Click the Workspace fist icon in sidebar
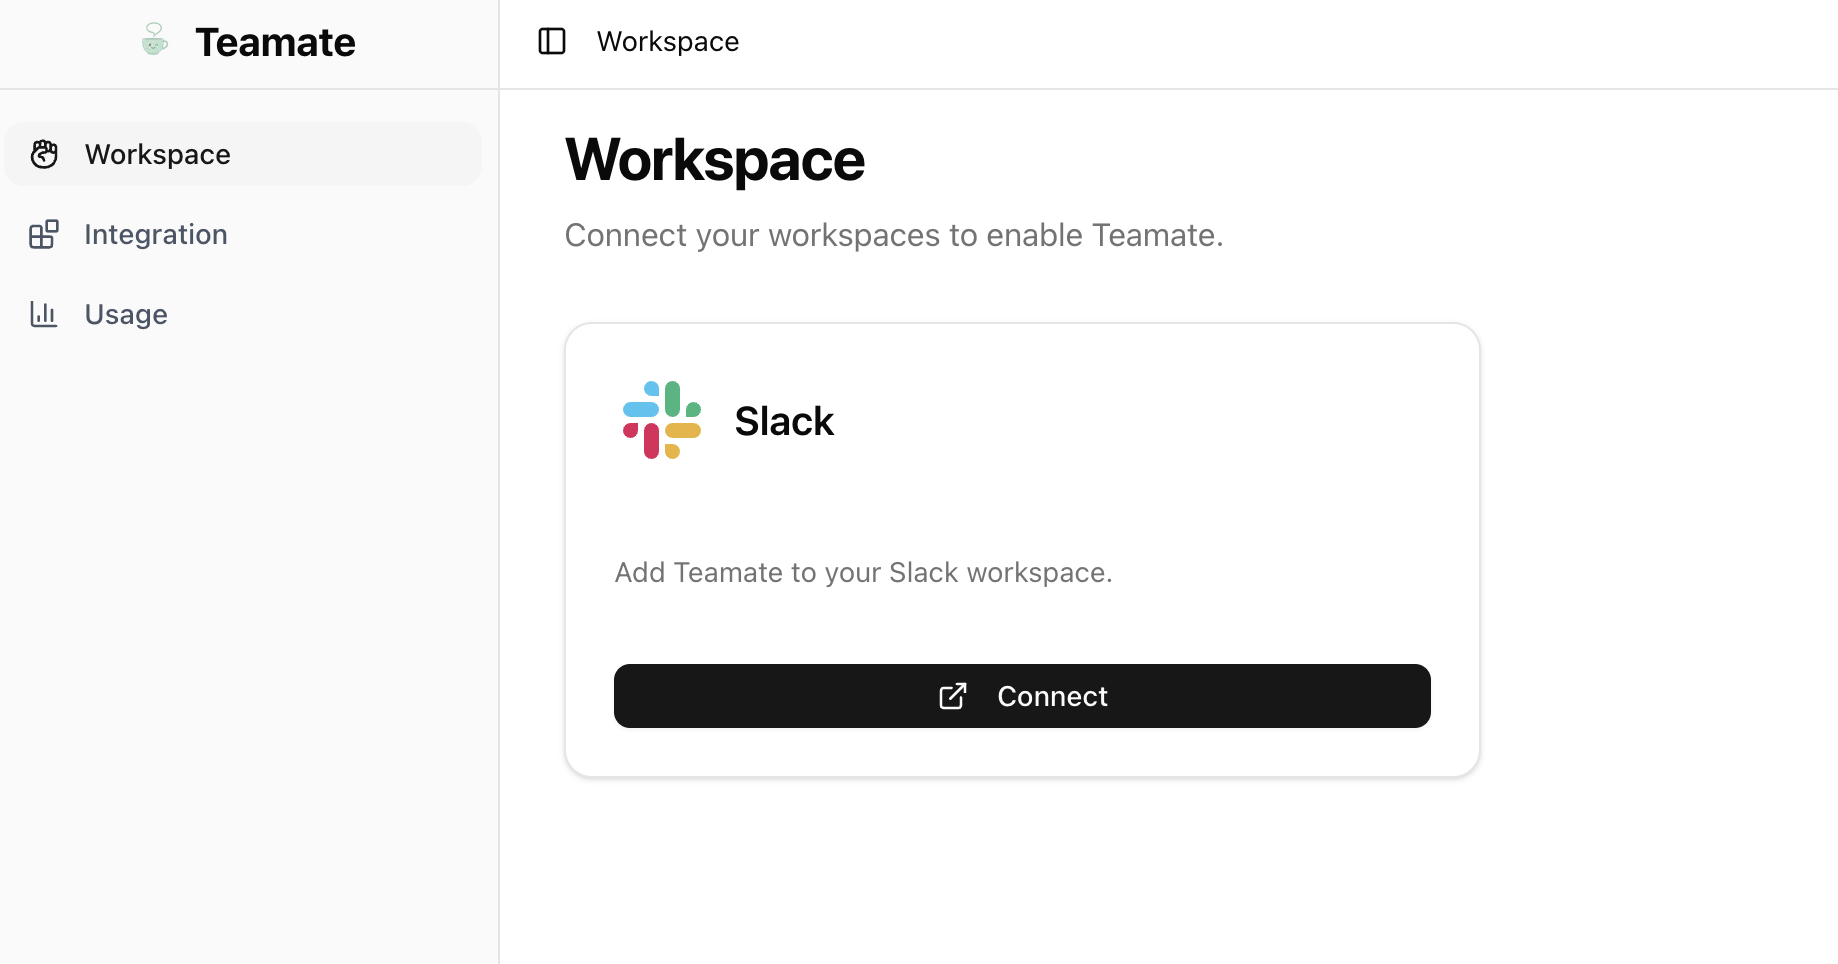 point(44,154)
